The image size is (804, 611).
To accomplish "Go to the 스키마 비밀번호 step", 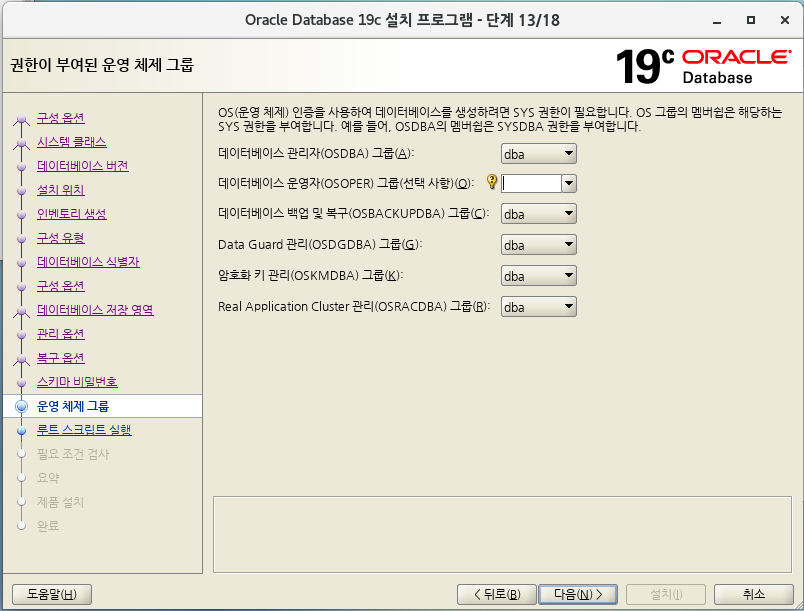I will (x=77, y=382).
